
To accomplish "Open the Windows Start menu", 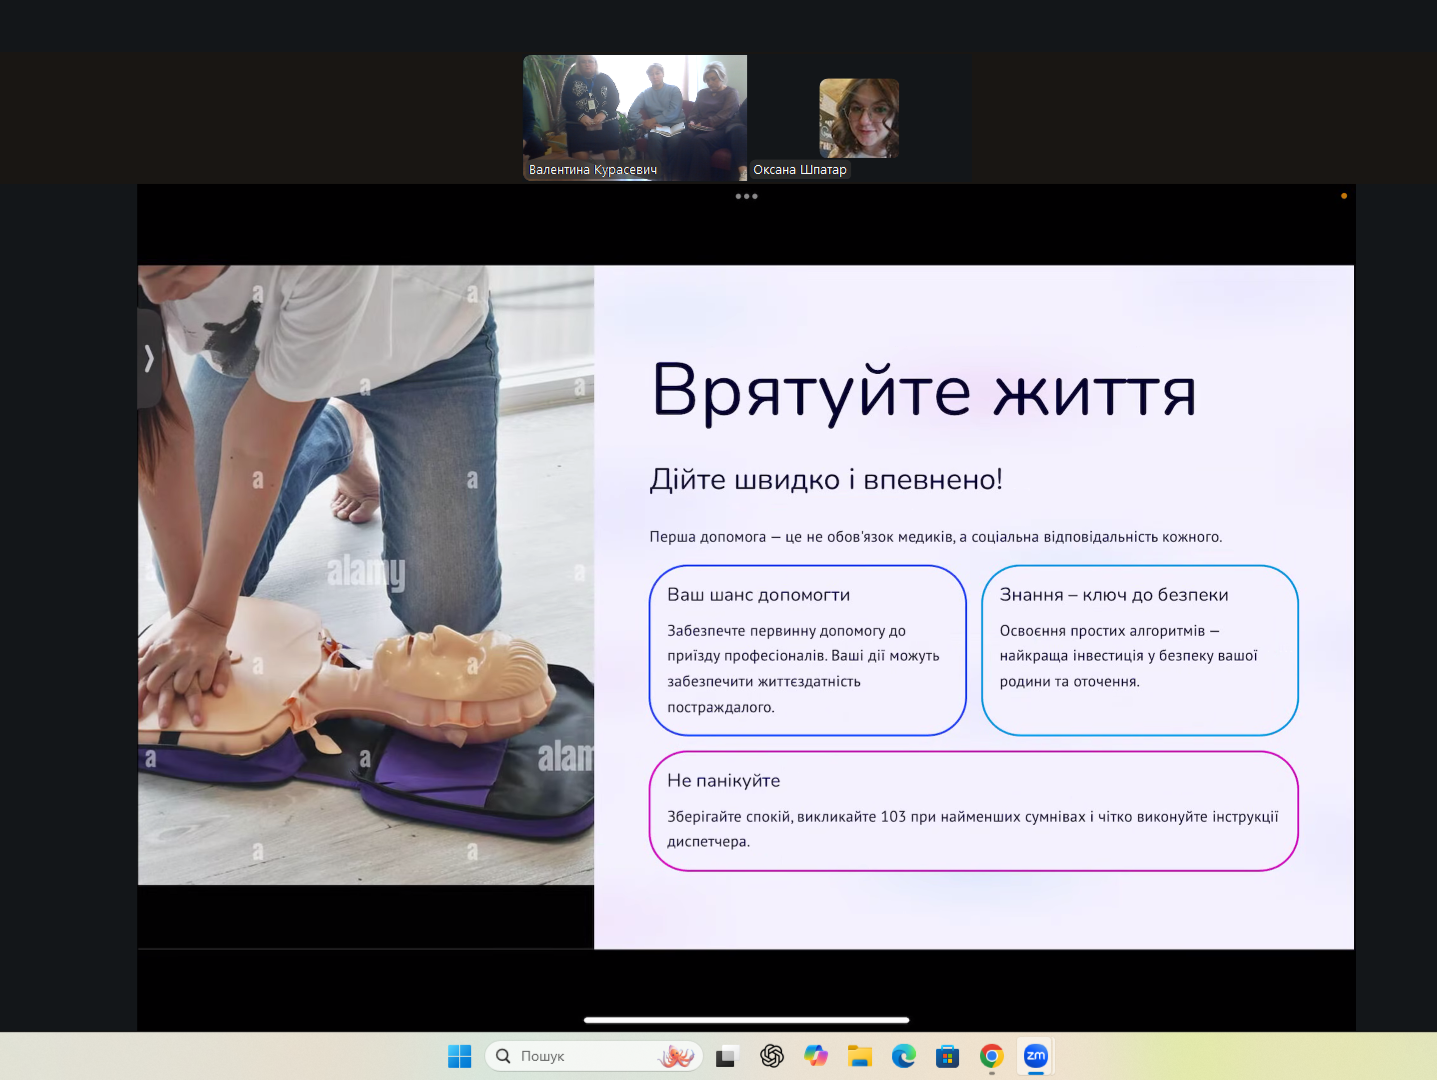I will point(459,1056).
